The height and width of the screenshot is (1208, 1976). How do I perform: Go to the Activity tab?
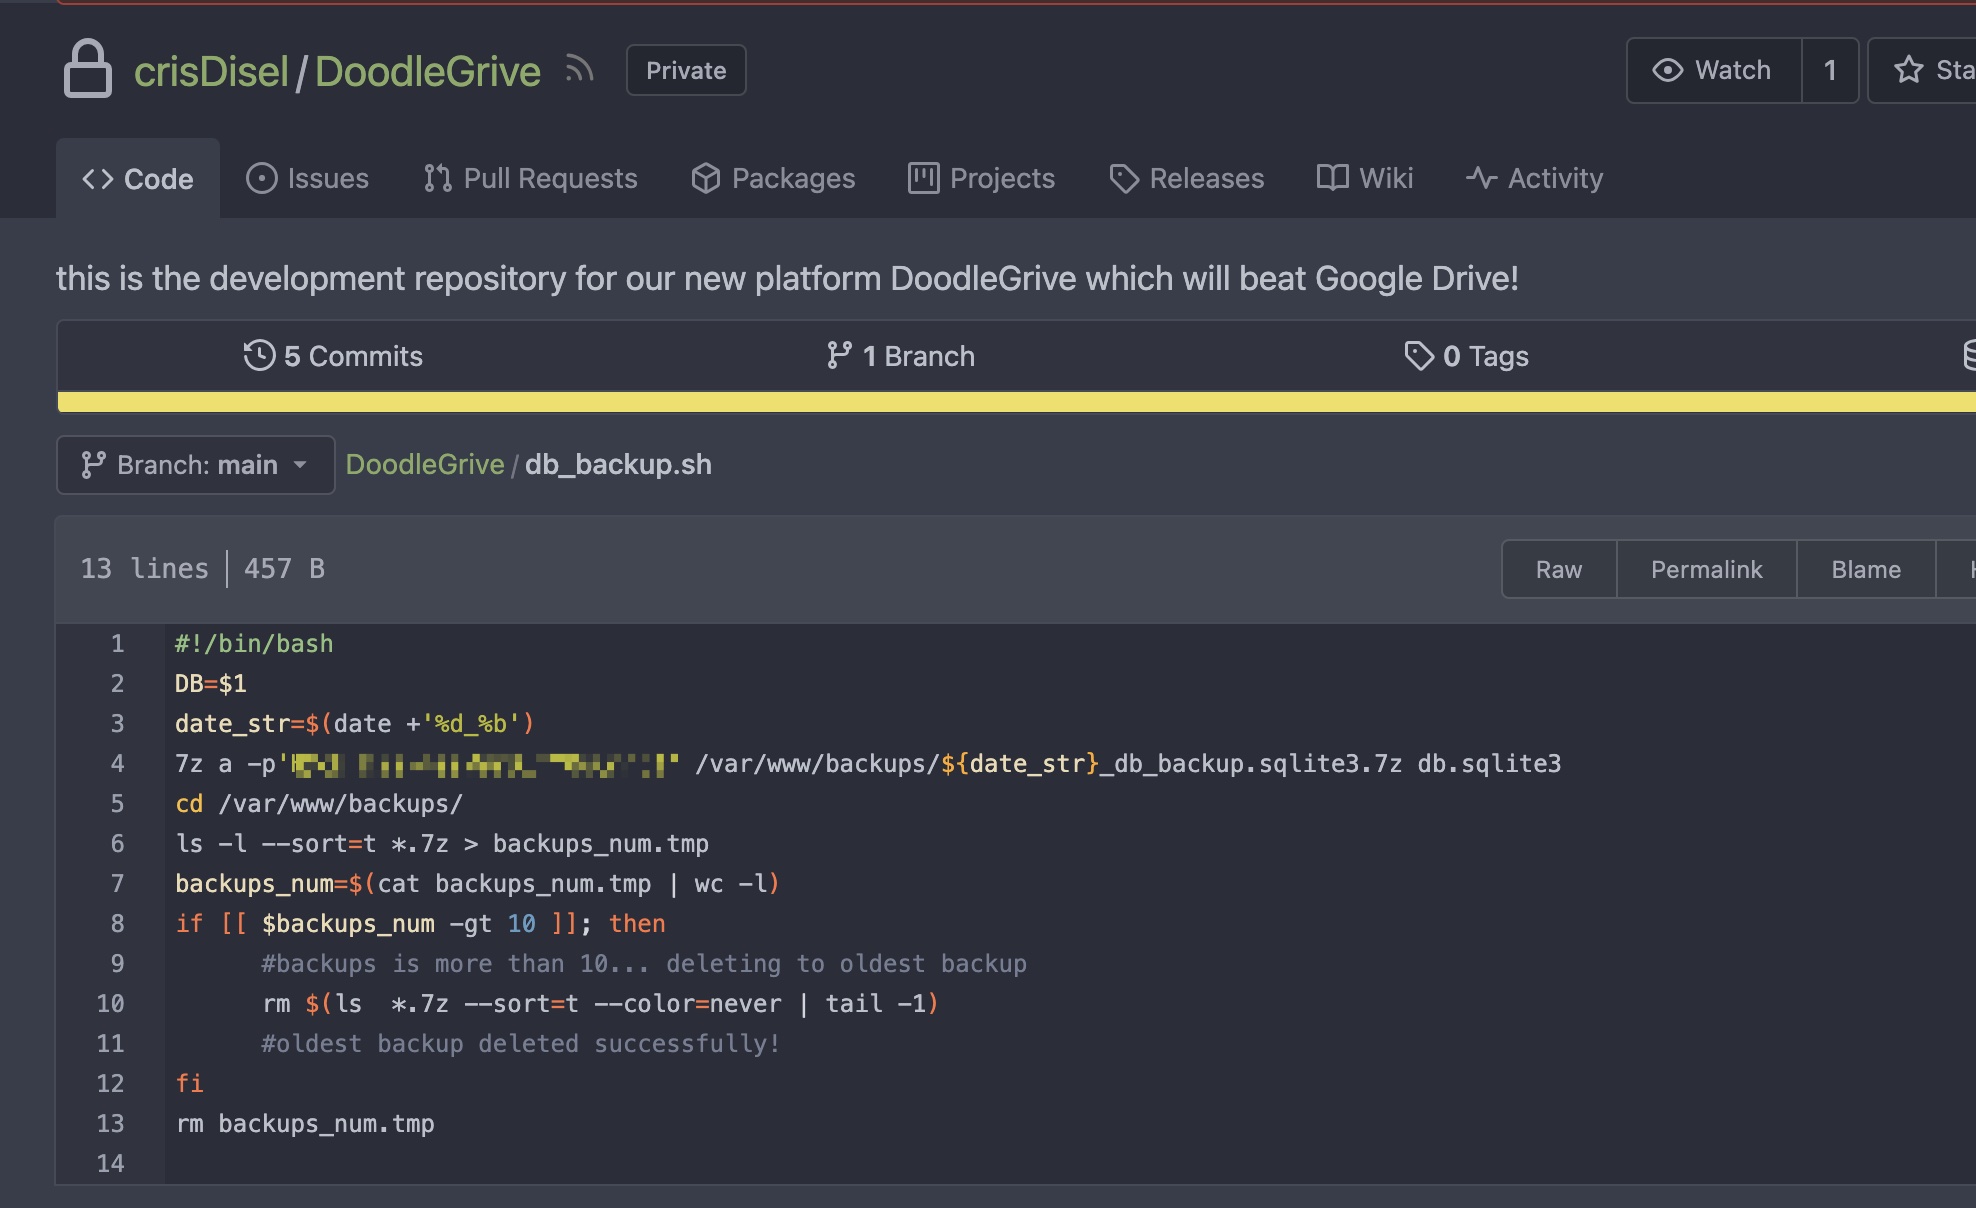1534,178
